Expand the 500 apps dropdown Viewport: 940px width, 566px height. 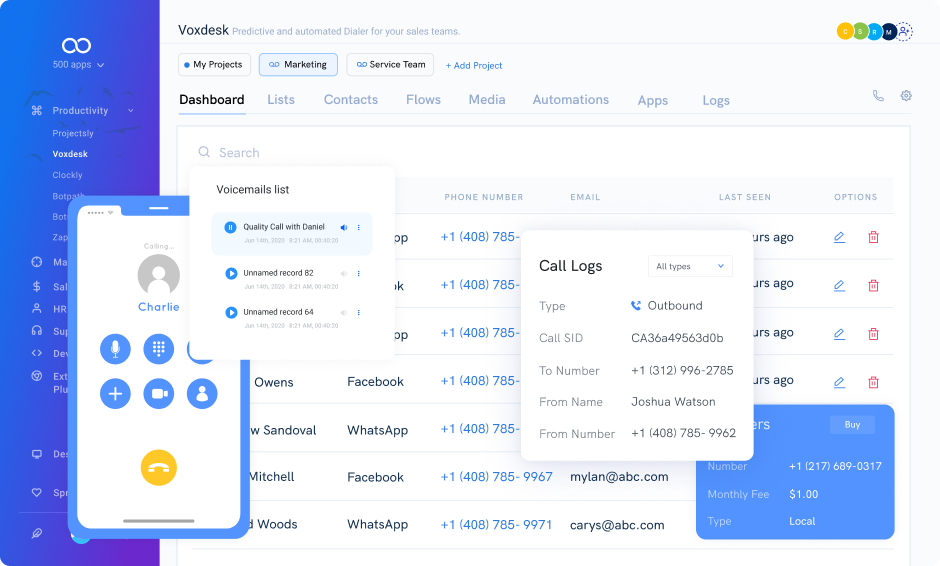coord(78,65)
